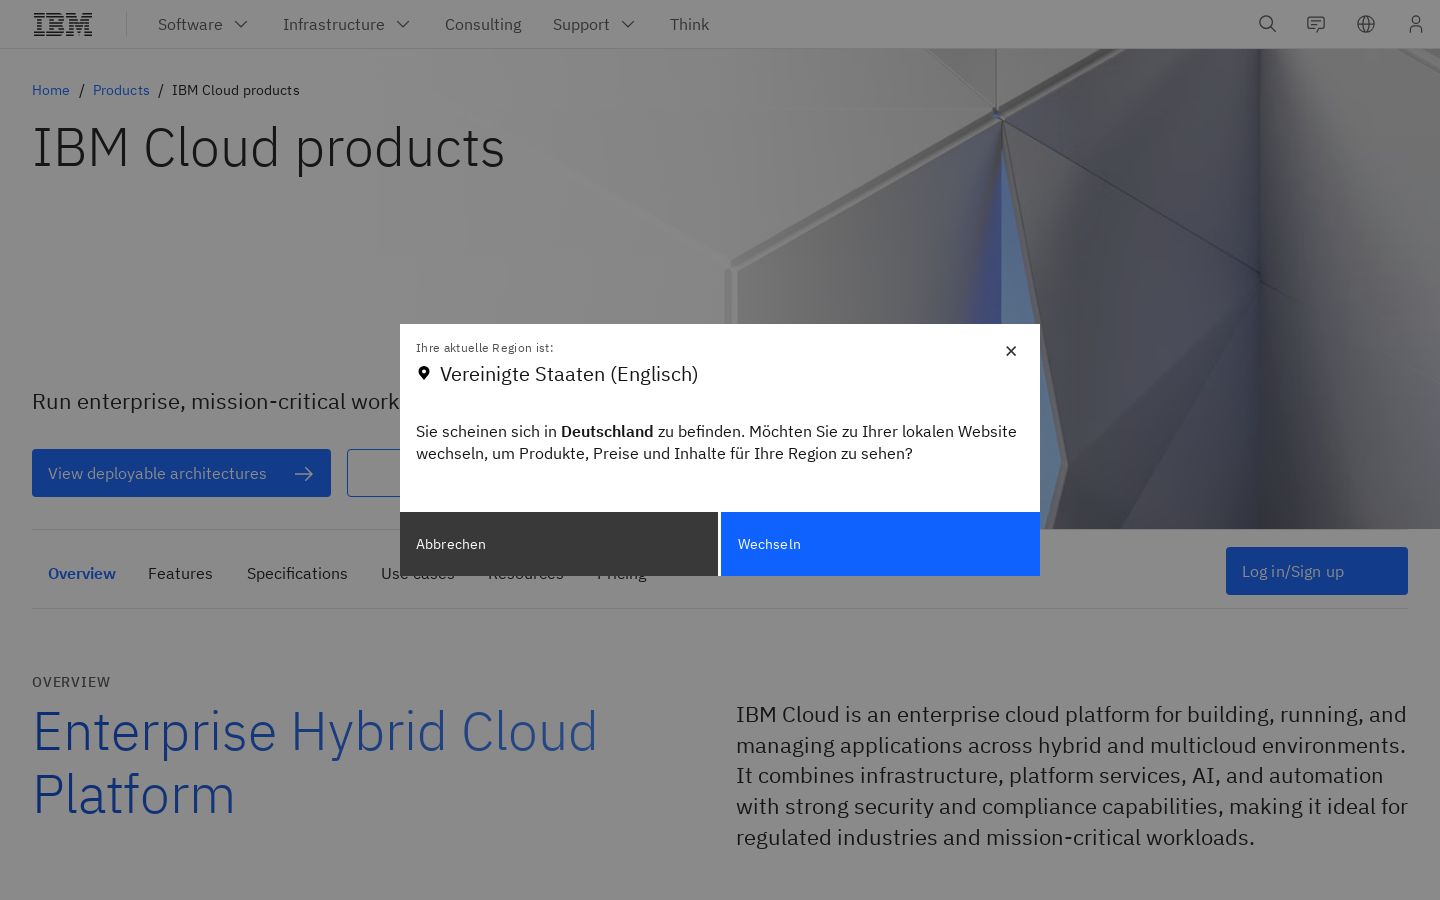Click Log in/Sign up button
Screen dimensions: 1440x900
click(1317, 571)
